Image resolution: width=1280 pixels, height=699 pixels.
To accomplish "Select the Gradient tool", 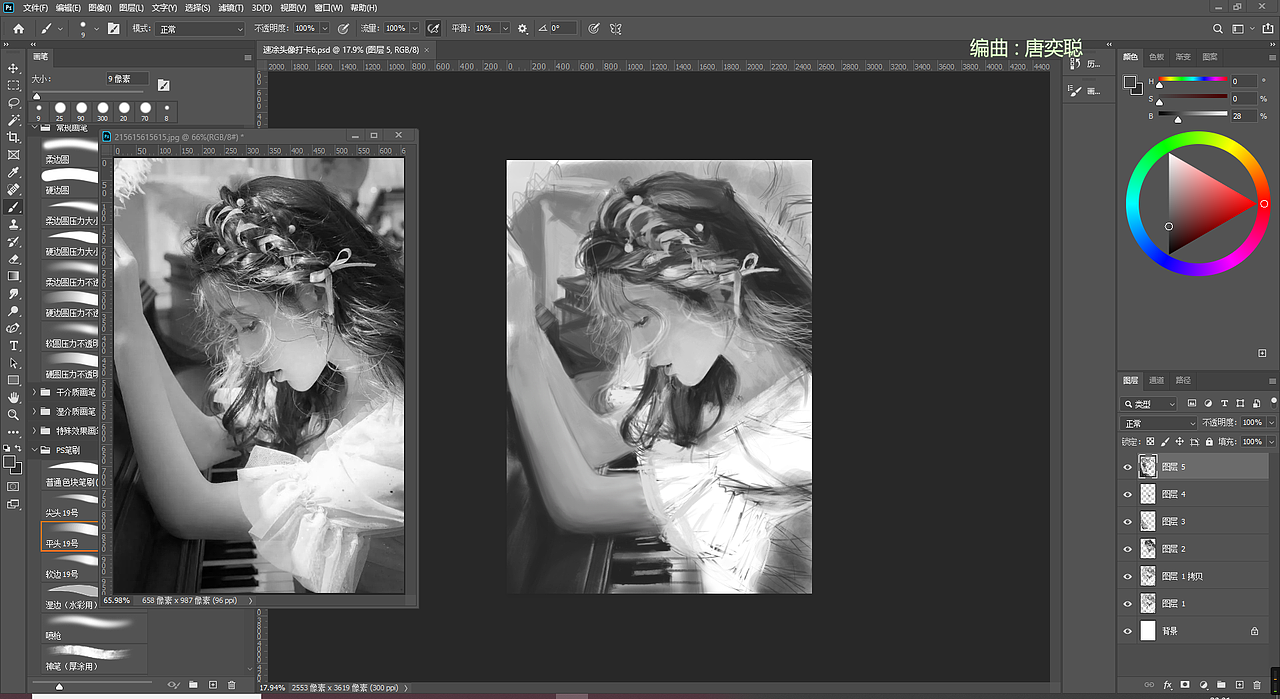I will coord(14,276).
